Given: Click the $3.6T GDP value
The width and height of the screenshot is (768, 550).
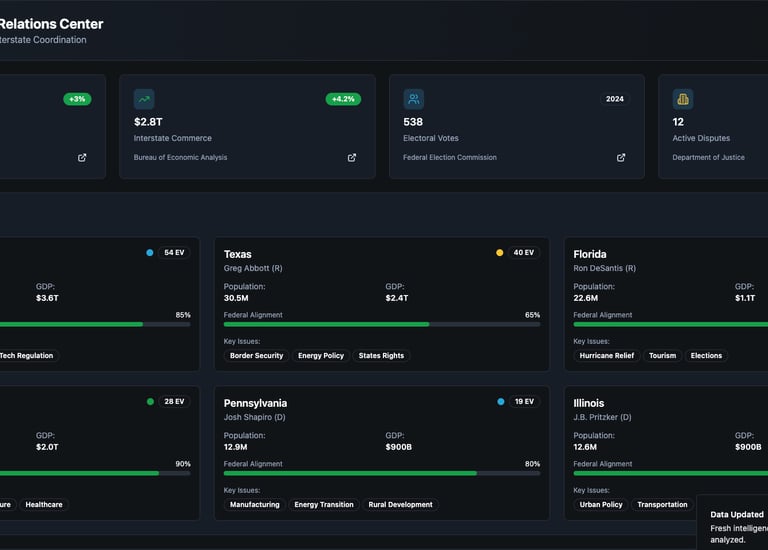Looking at the screenshot, I should [x=47, y=298].
